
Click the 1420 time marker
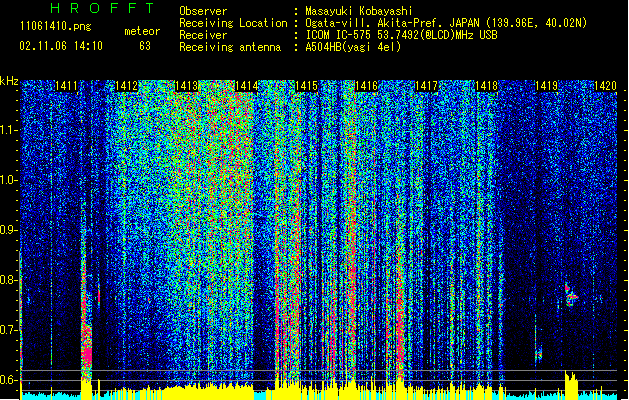point(605,86)
